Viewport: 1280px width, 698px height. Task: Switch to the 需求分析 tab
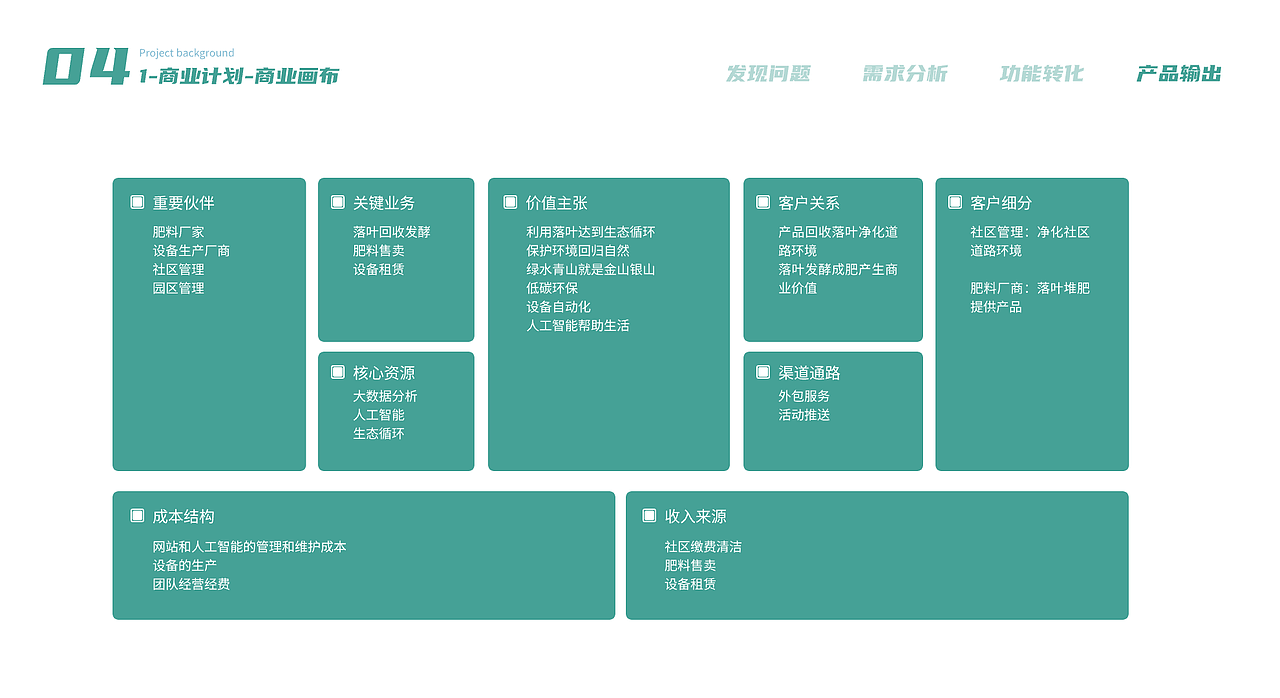tap(904, 72)
